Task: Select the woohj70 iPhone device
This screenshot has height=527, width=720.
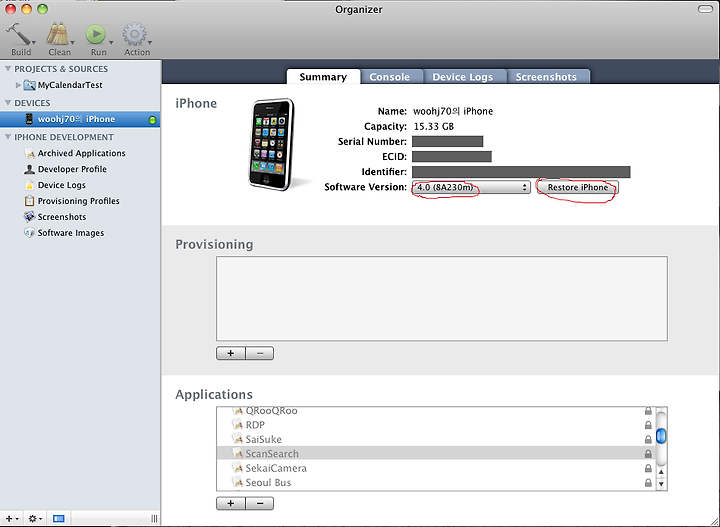Action: point(80,119)
